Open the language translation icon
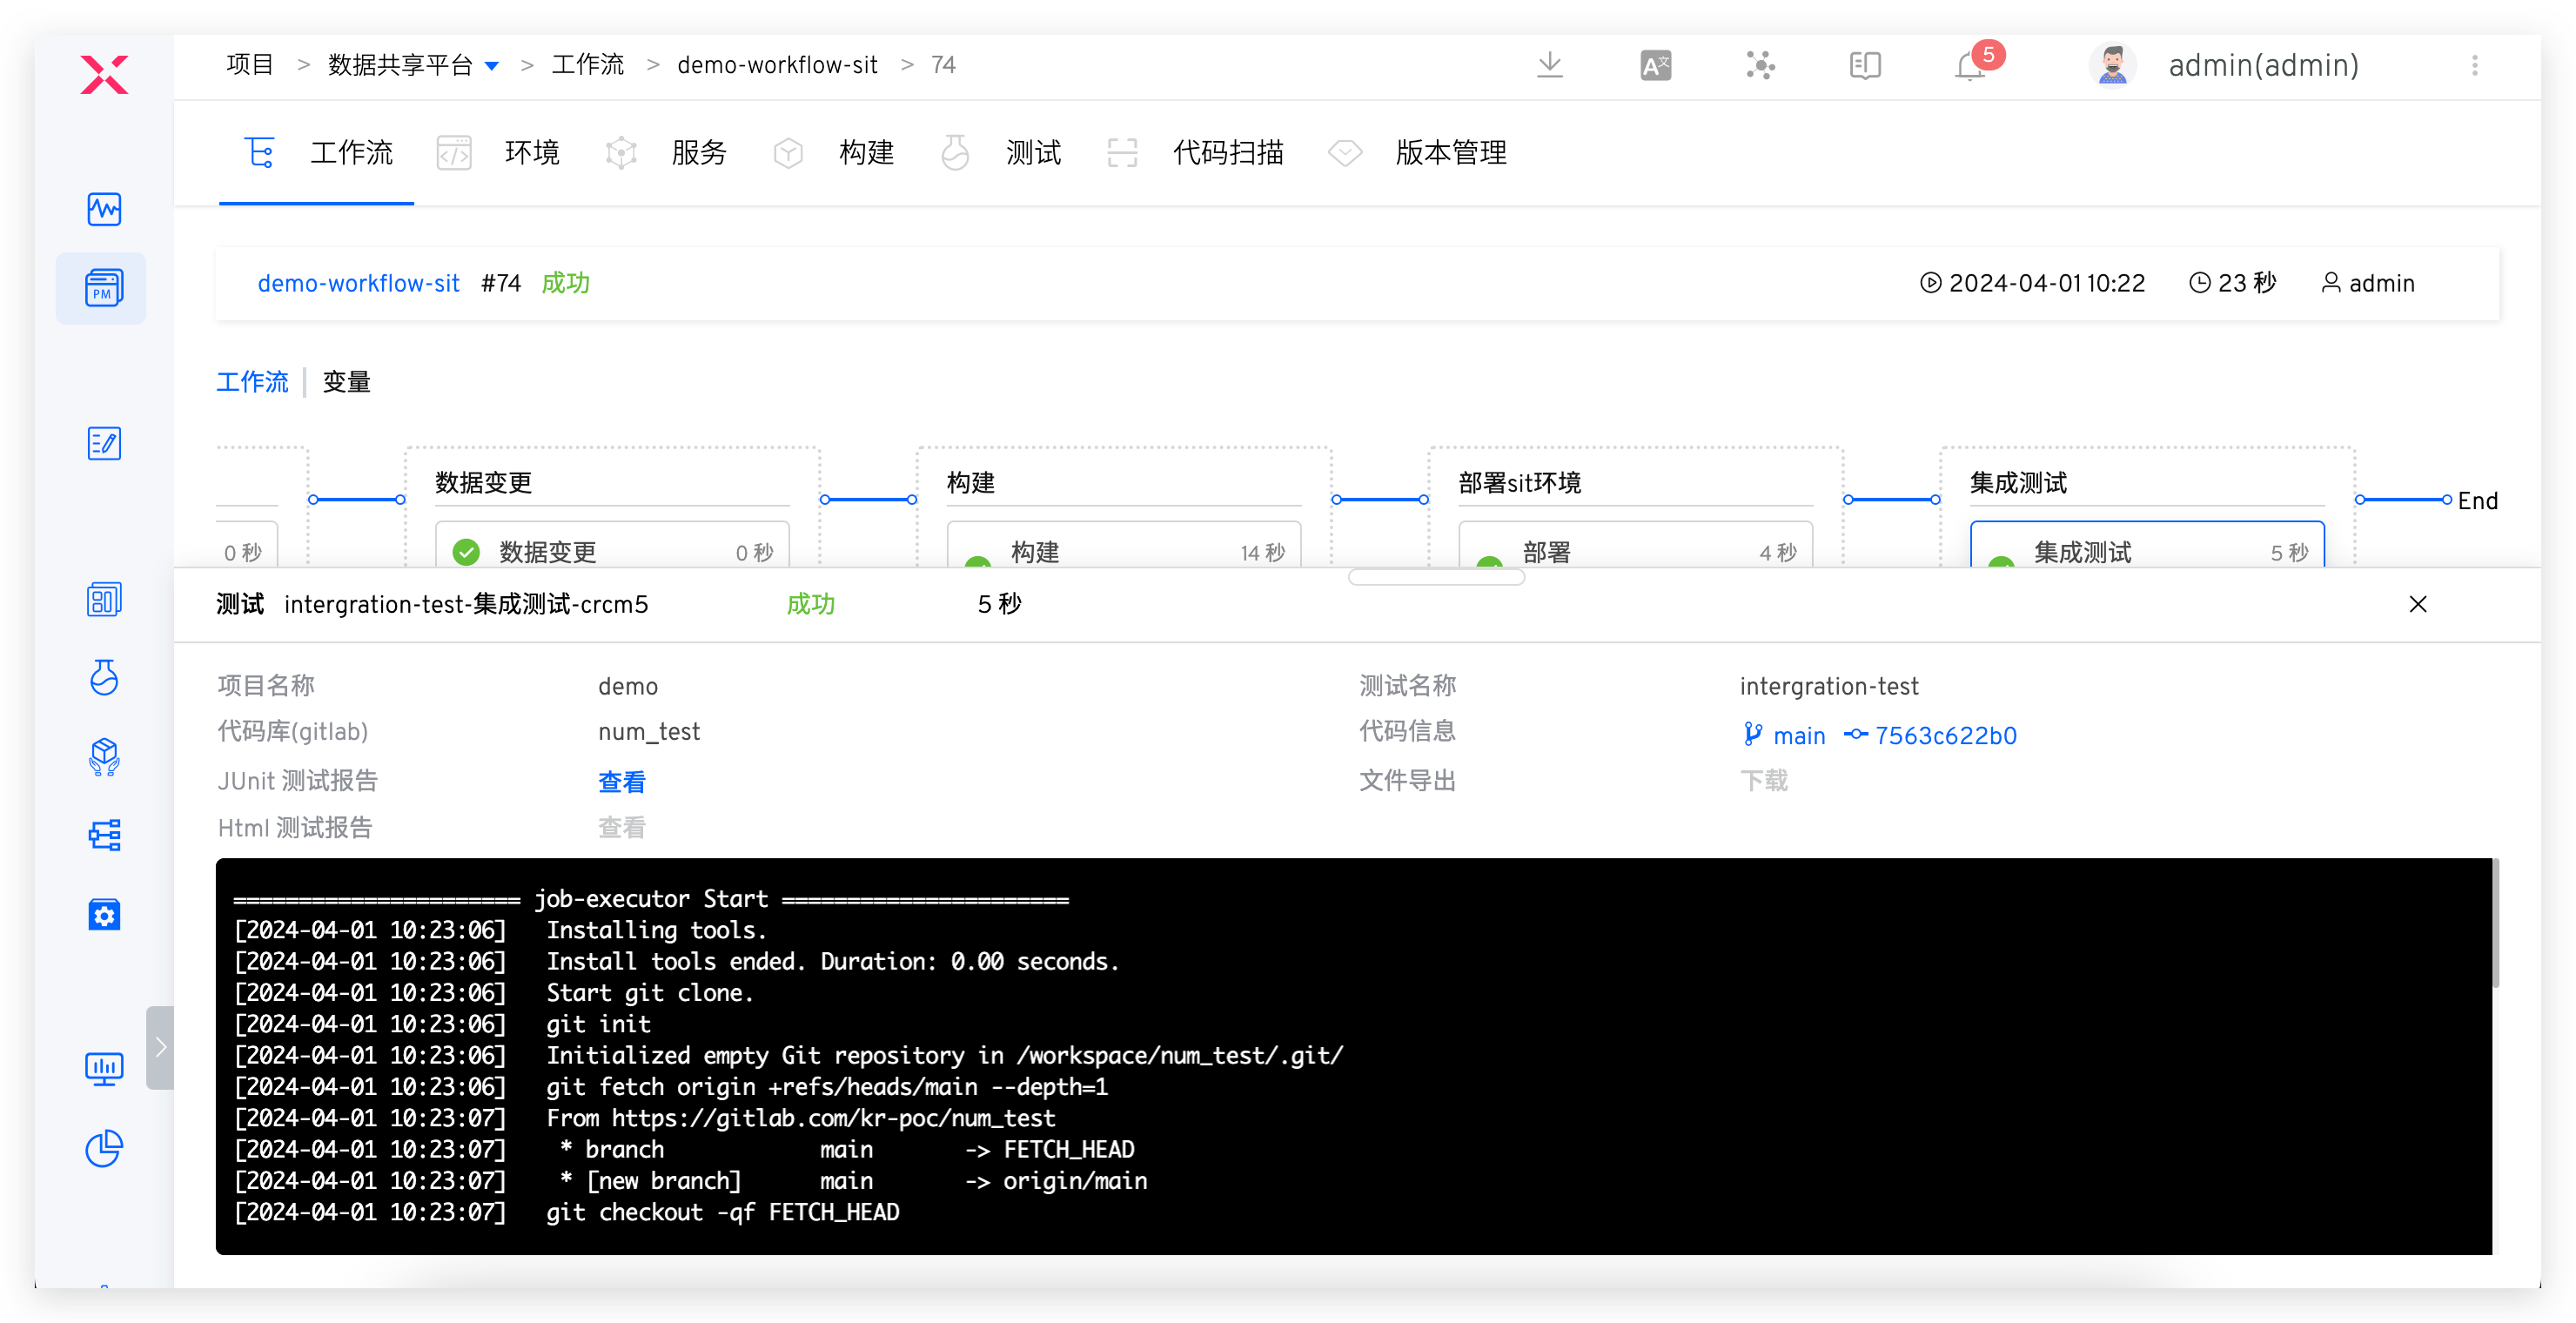The image size is (2576, 1323). click(x=1655, y=66)
